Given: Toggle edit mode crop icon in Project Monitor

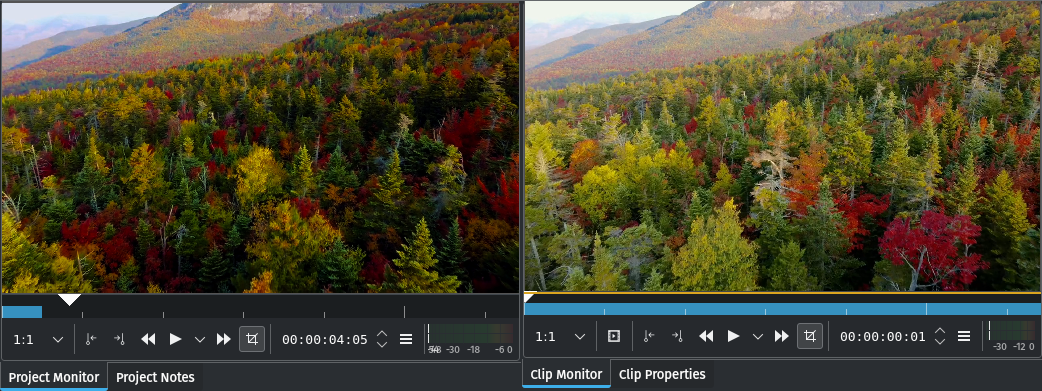Looking at the screenshot, I should [x=252, y=339].
